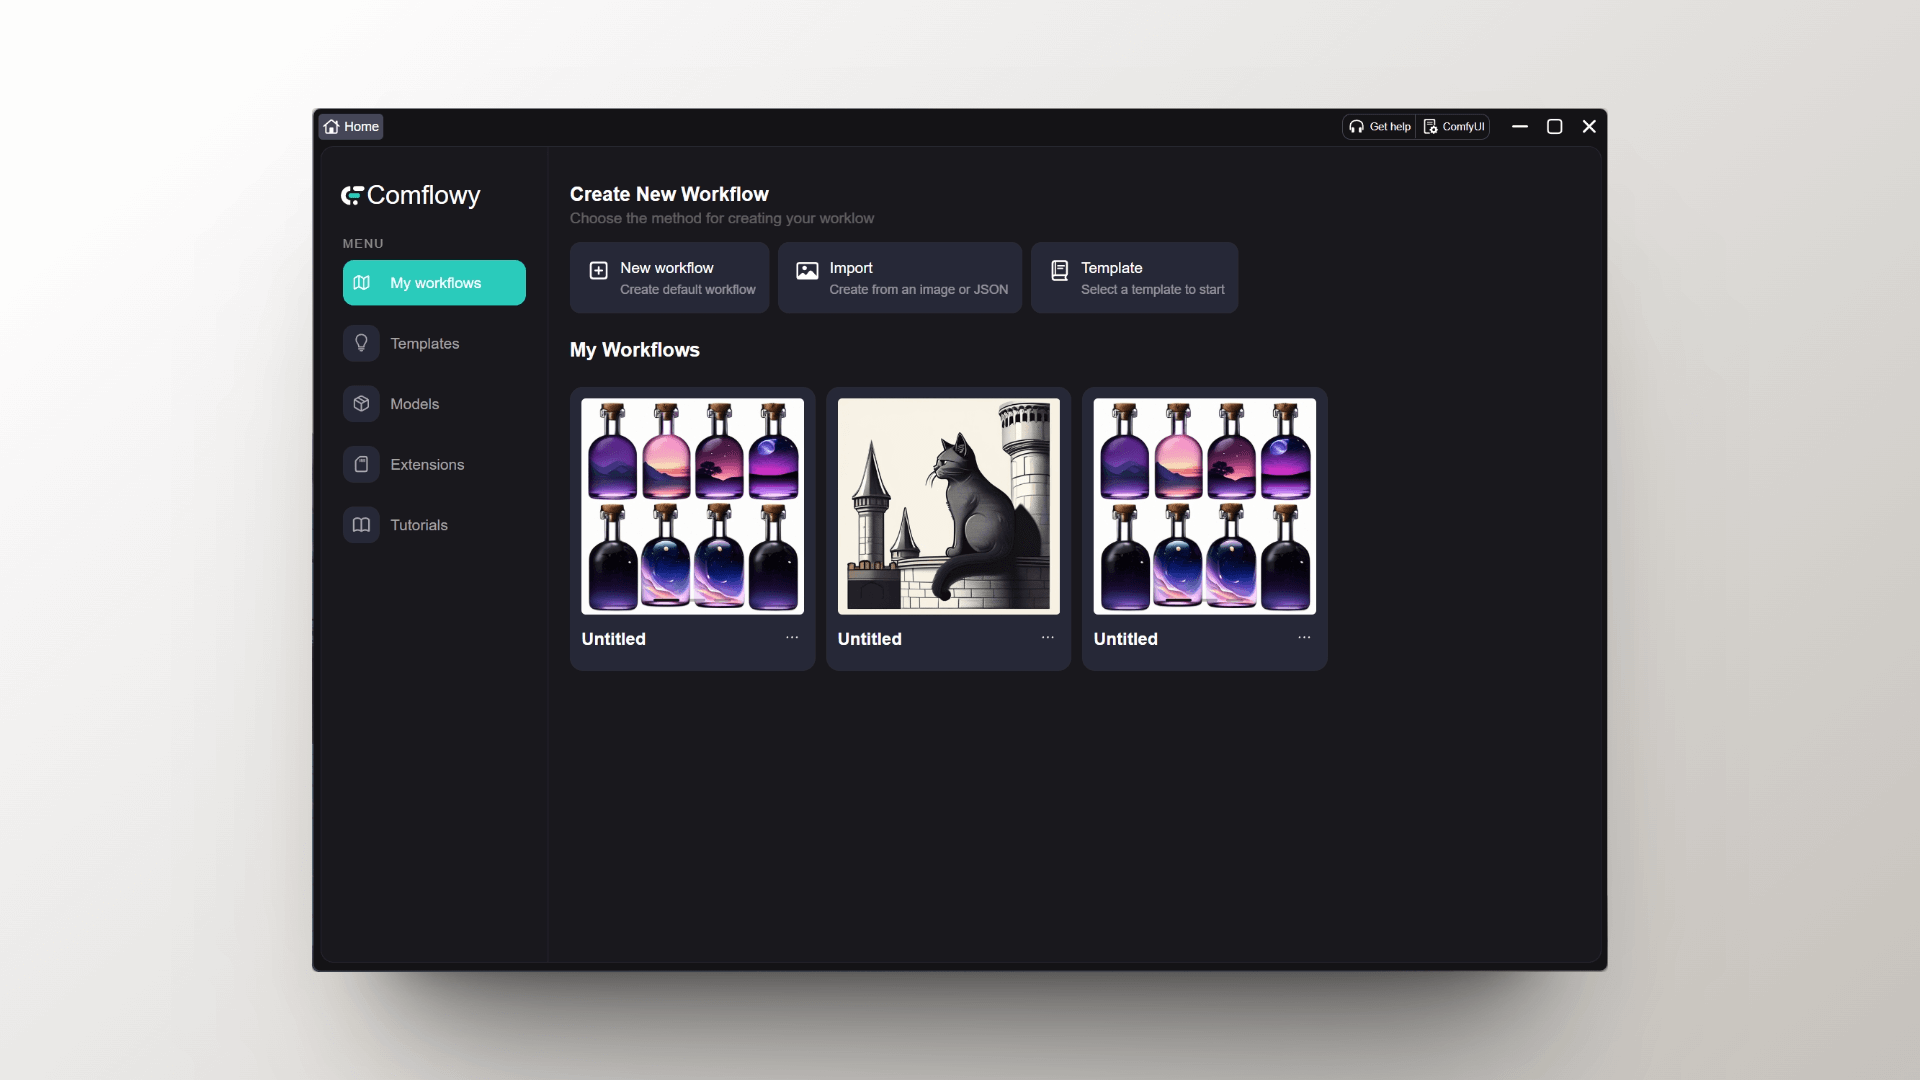The height and width of the screenshot is (1080, 1920).
Task: Open the options menu on the rightmost workflow card
Action: [x=1304, y=637]
